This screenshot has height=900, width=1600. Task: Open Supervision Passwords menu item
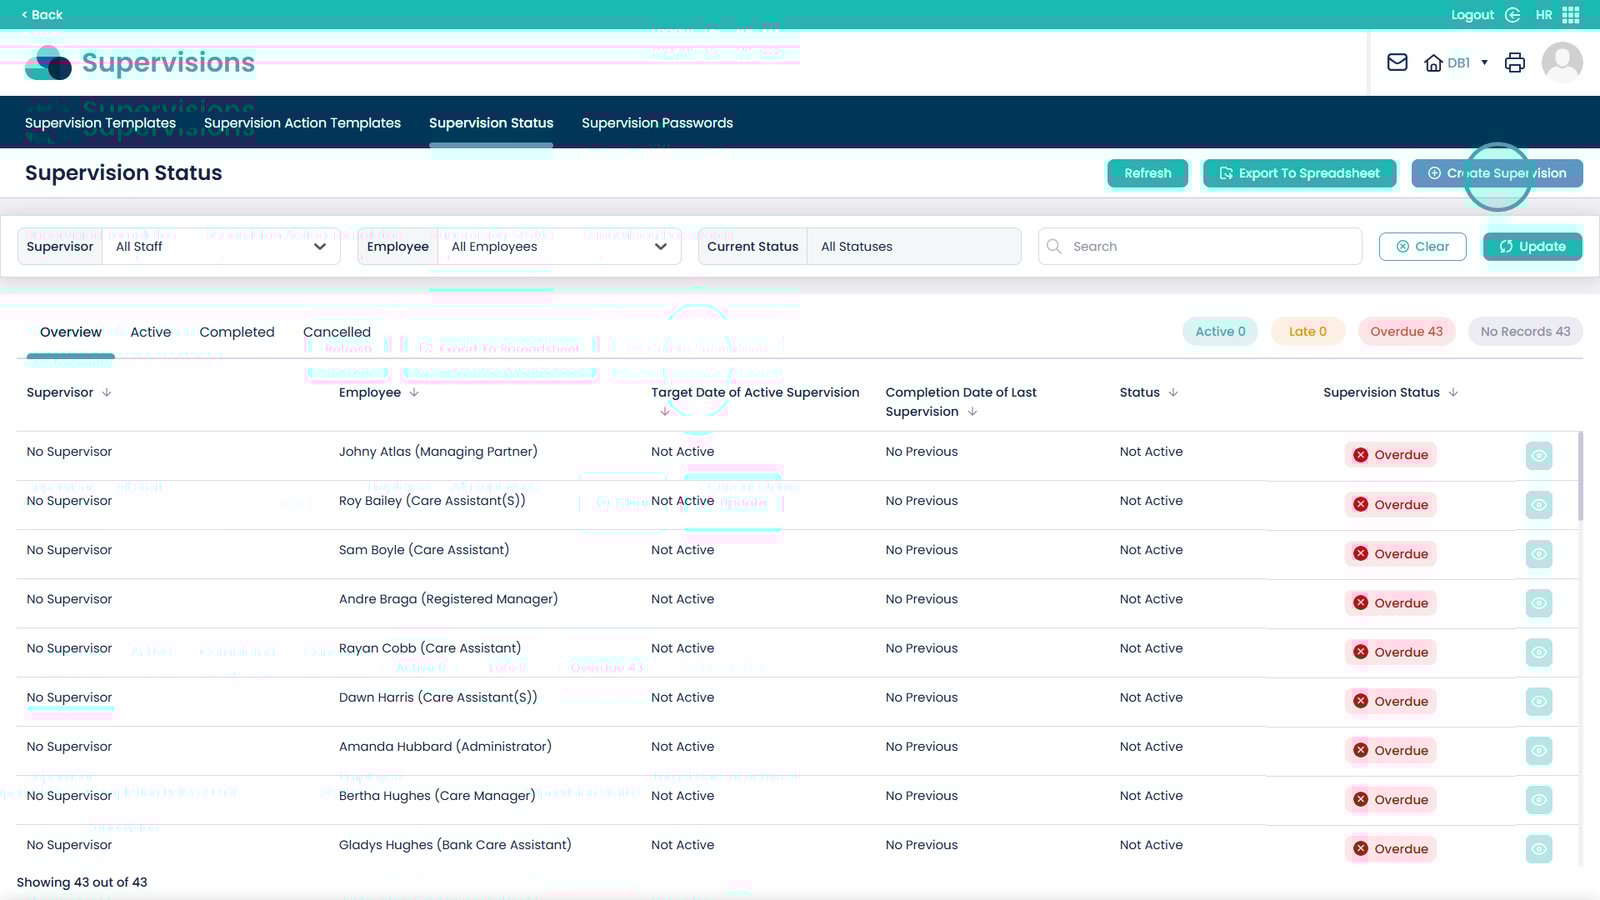pyautogui.click(x=657, y=123)
